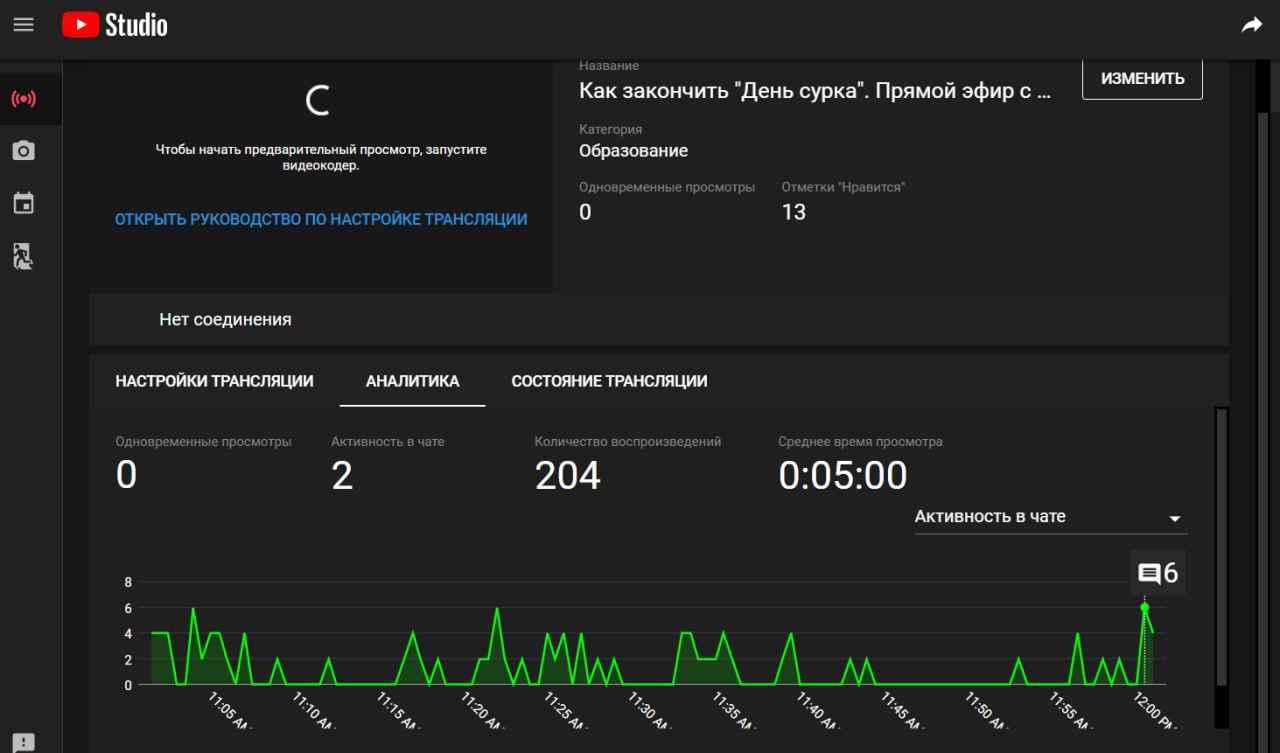Open the stream setup guide link

coord(321,219)
